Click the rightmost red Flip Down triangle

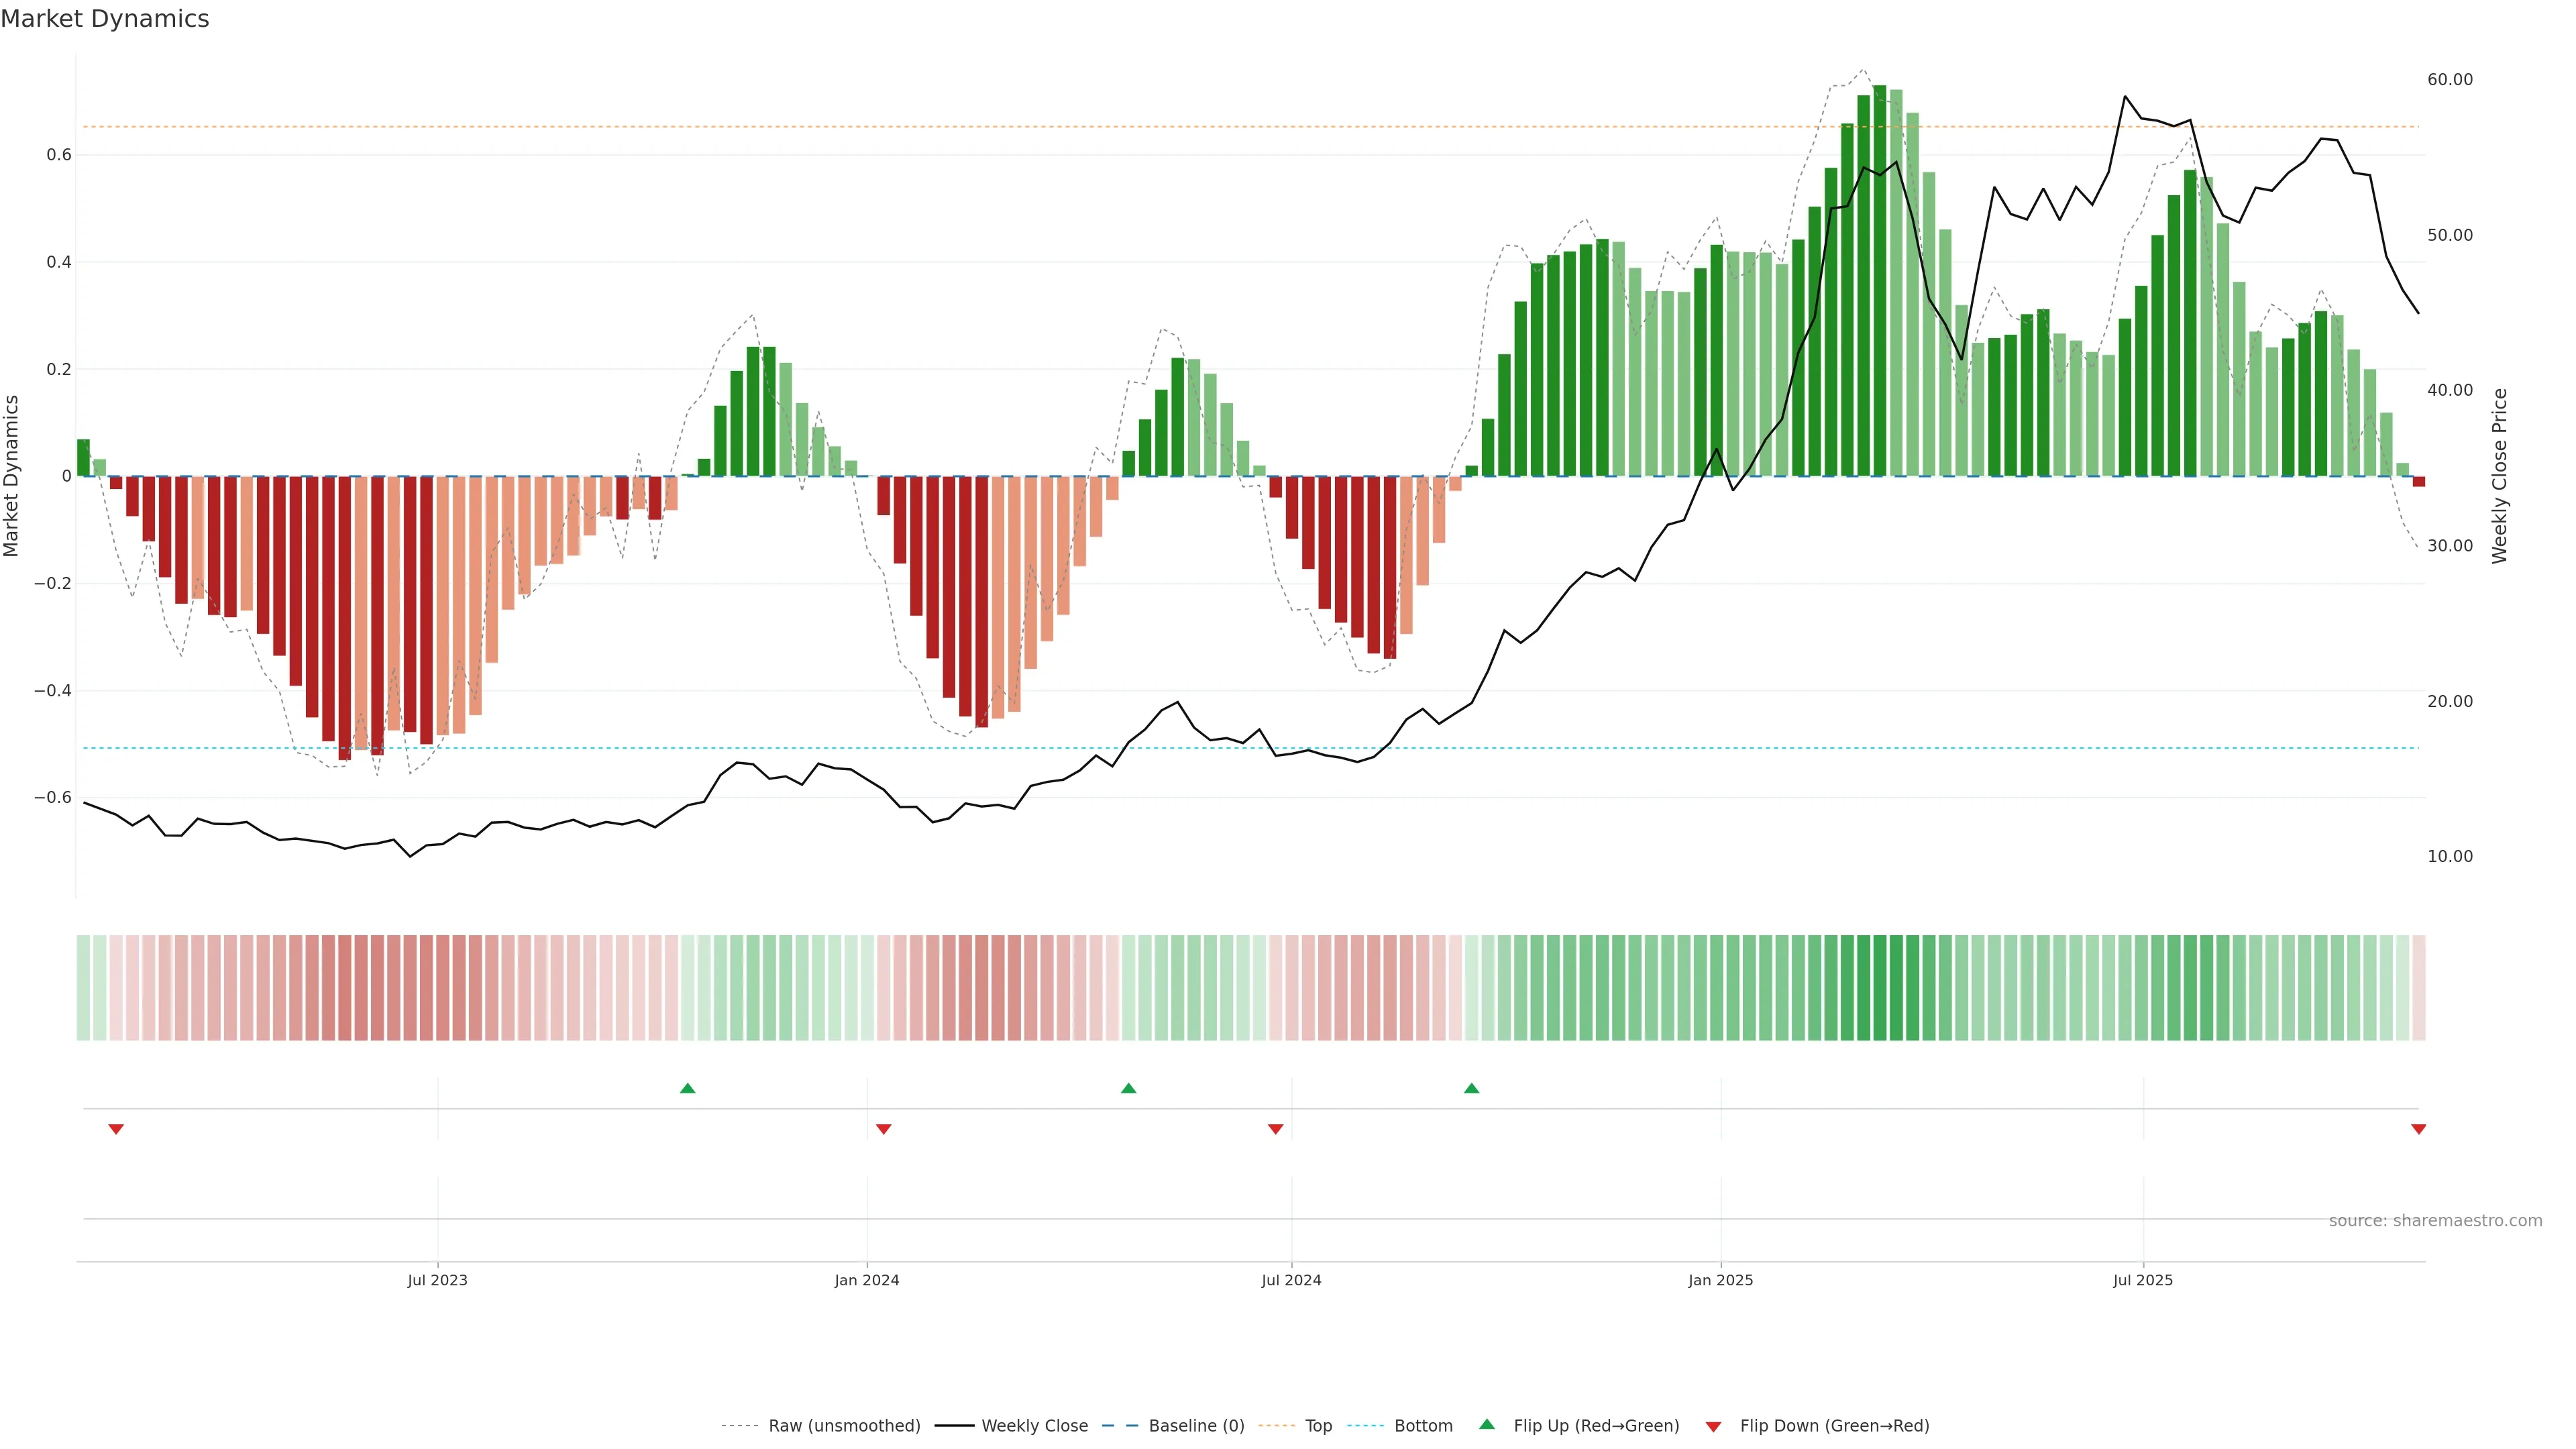2418,1129
